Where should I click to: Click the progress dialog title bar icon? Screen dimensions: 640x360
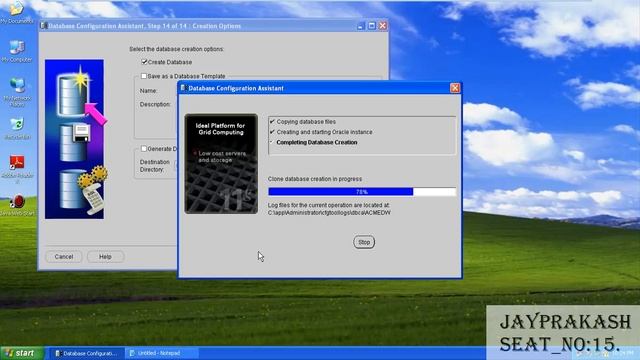183,88
